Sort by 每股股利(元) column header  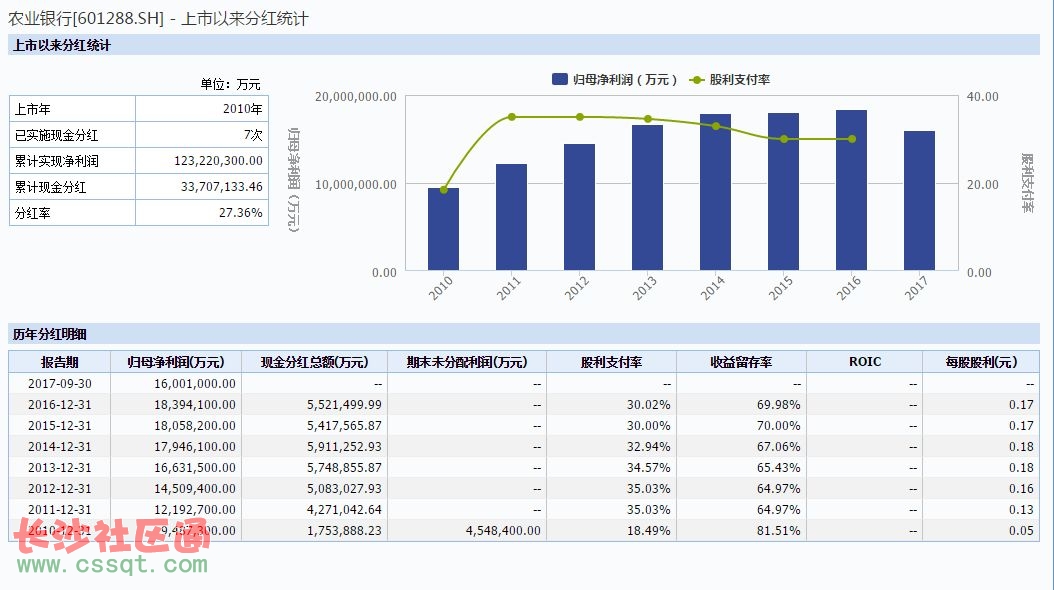click(x=981, y=362)
